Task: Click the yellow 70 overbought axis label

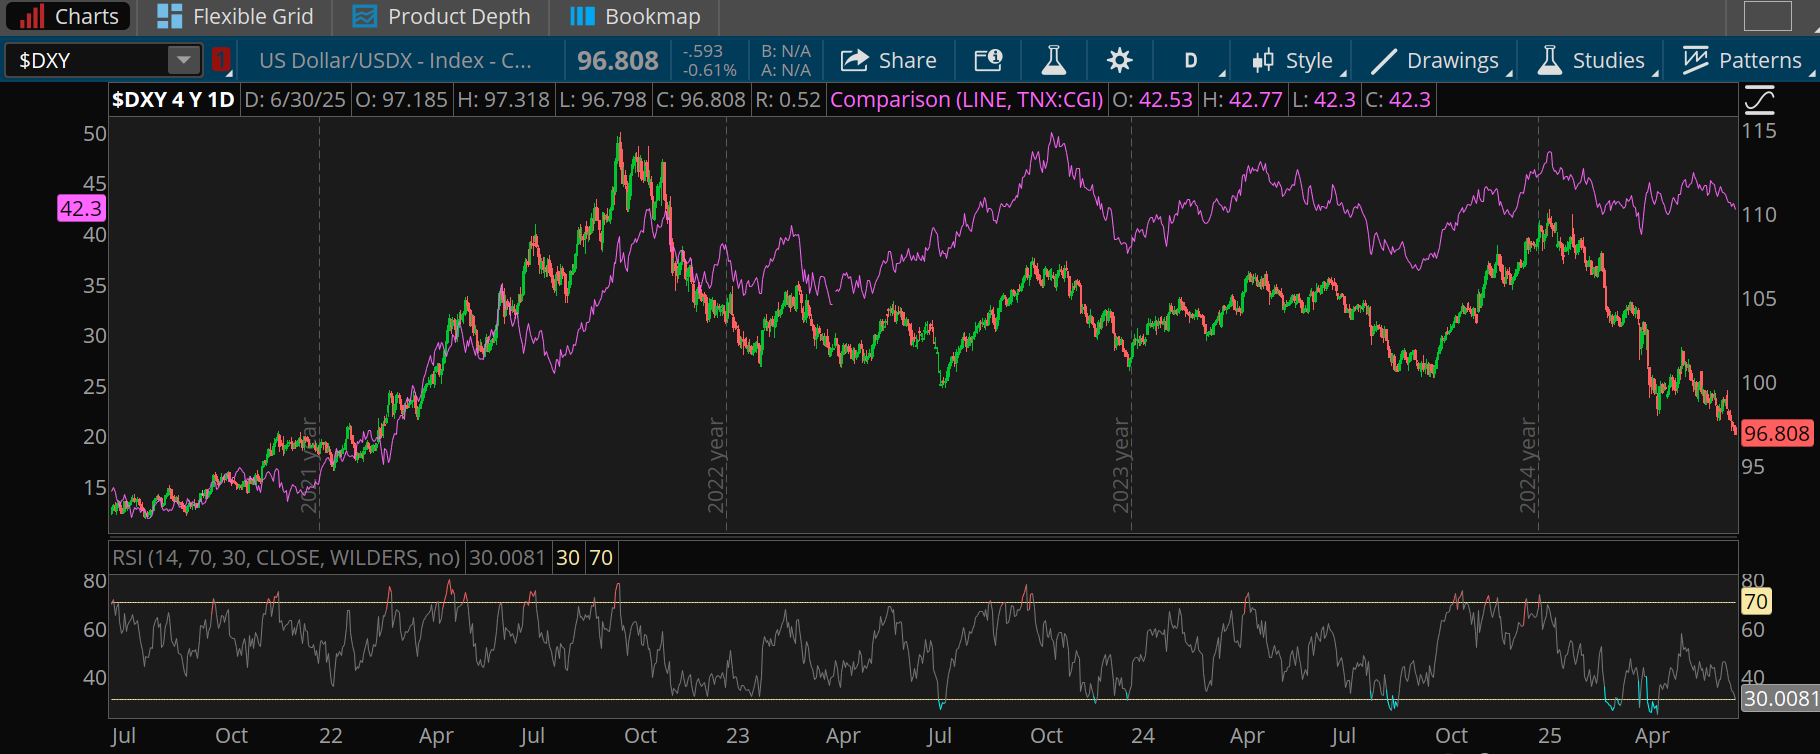Action: click(1756, 601)
